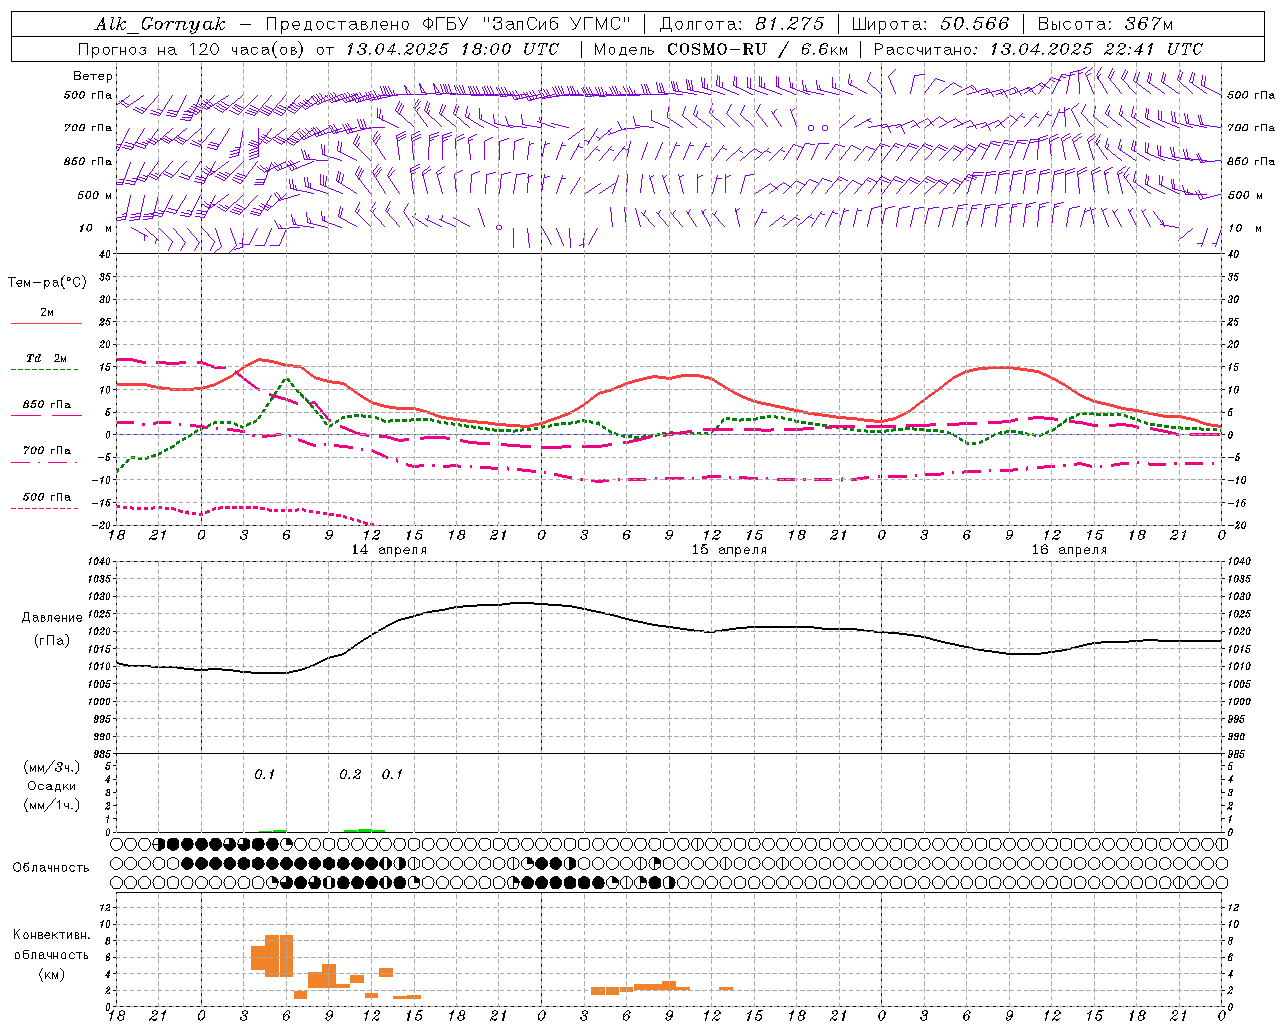Click the (мм/3ч.) precipitation unit label
Image resolution: width=1280 pixels, height=1024 pixels.
(52, 767)
